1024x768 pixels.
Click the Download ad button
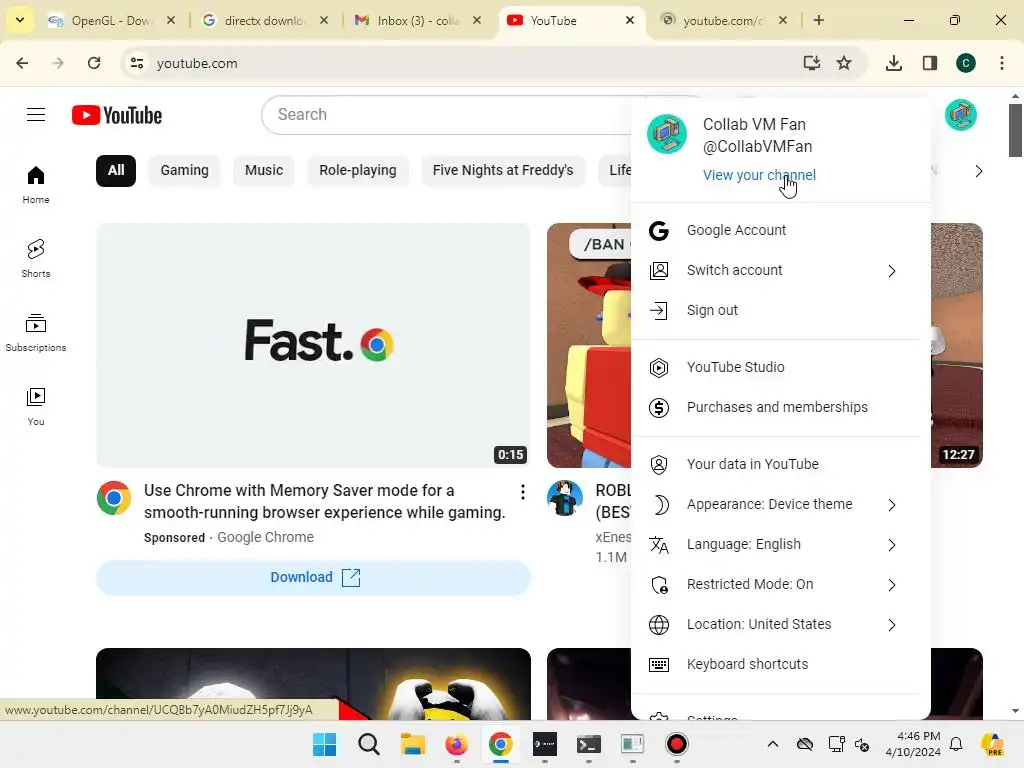click(x=313, y=577)
